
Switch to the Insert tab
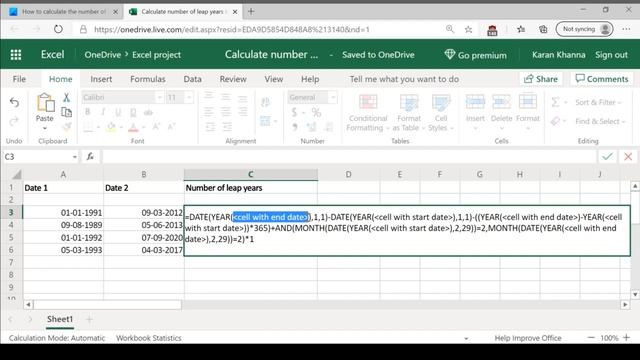point(101,79)
